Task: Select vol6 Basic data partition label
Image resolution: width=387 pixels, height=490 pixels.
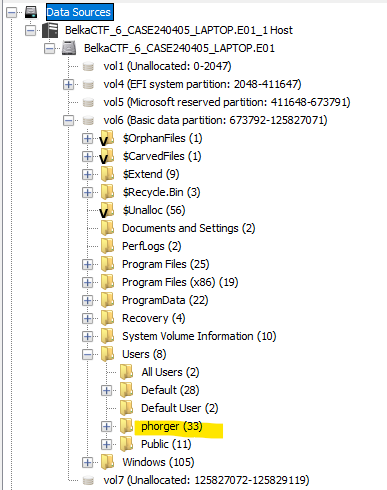Action: coord(215,120)
